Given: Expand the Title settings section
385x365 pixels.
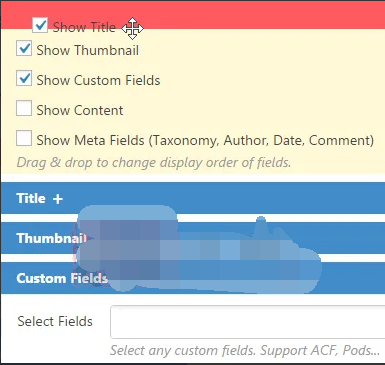Looking at the screenshot, I should tap(193, 199).
